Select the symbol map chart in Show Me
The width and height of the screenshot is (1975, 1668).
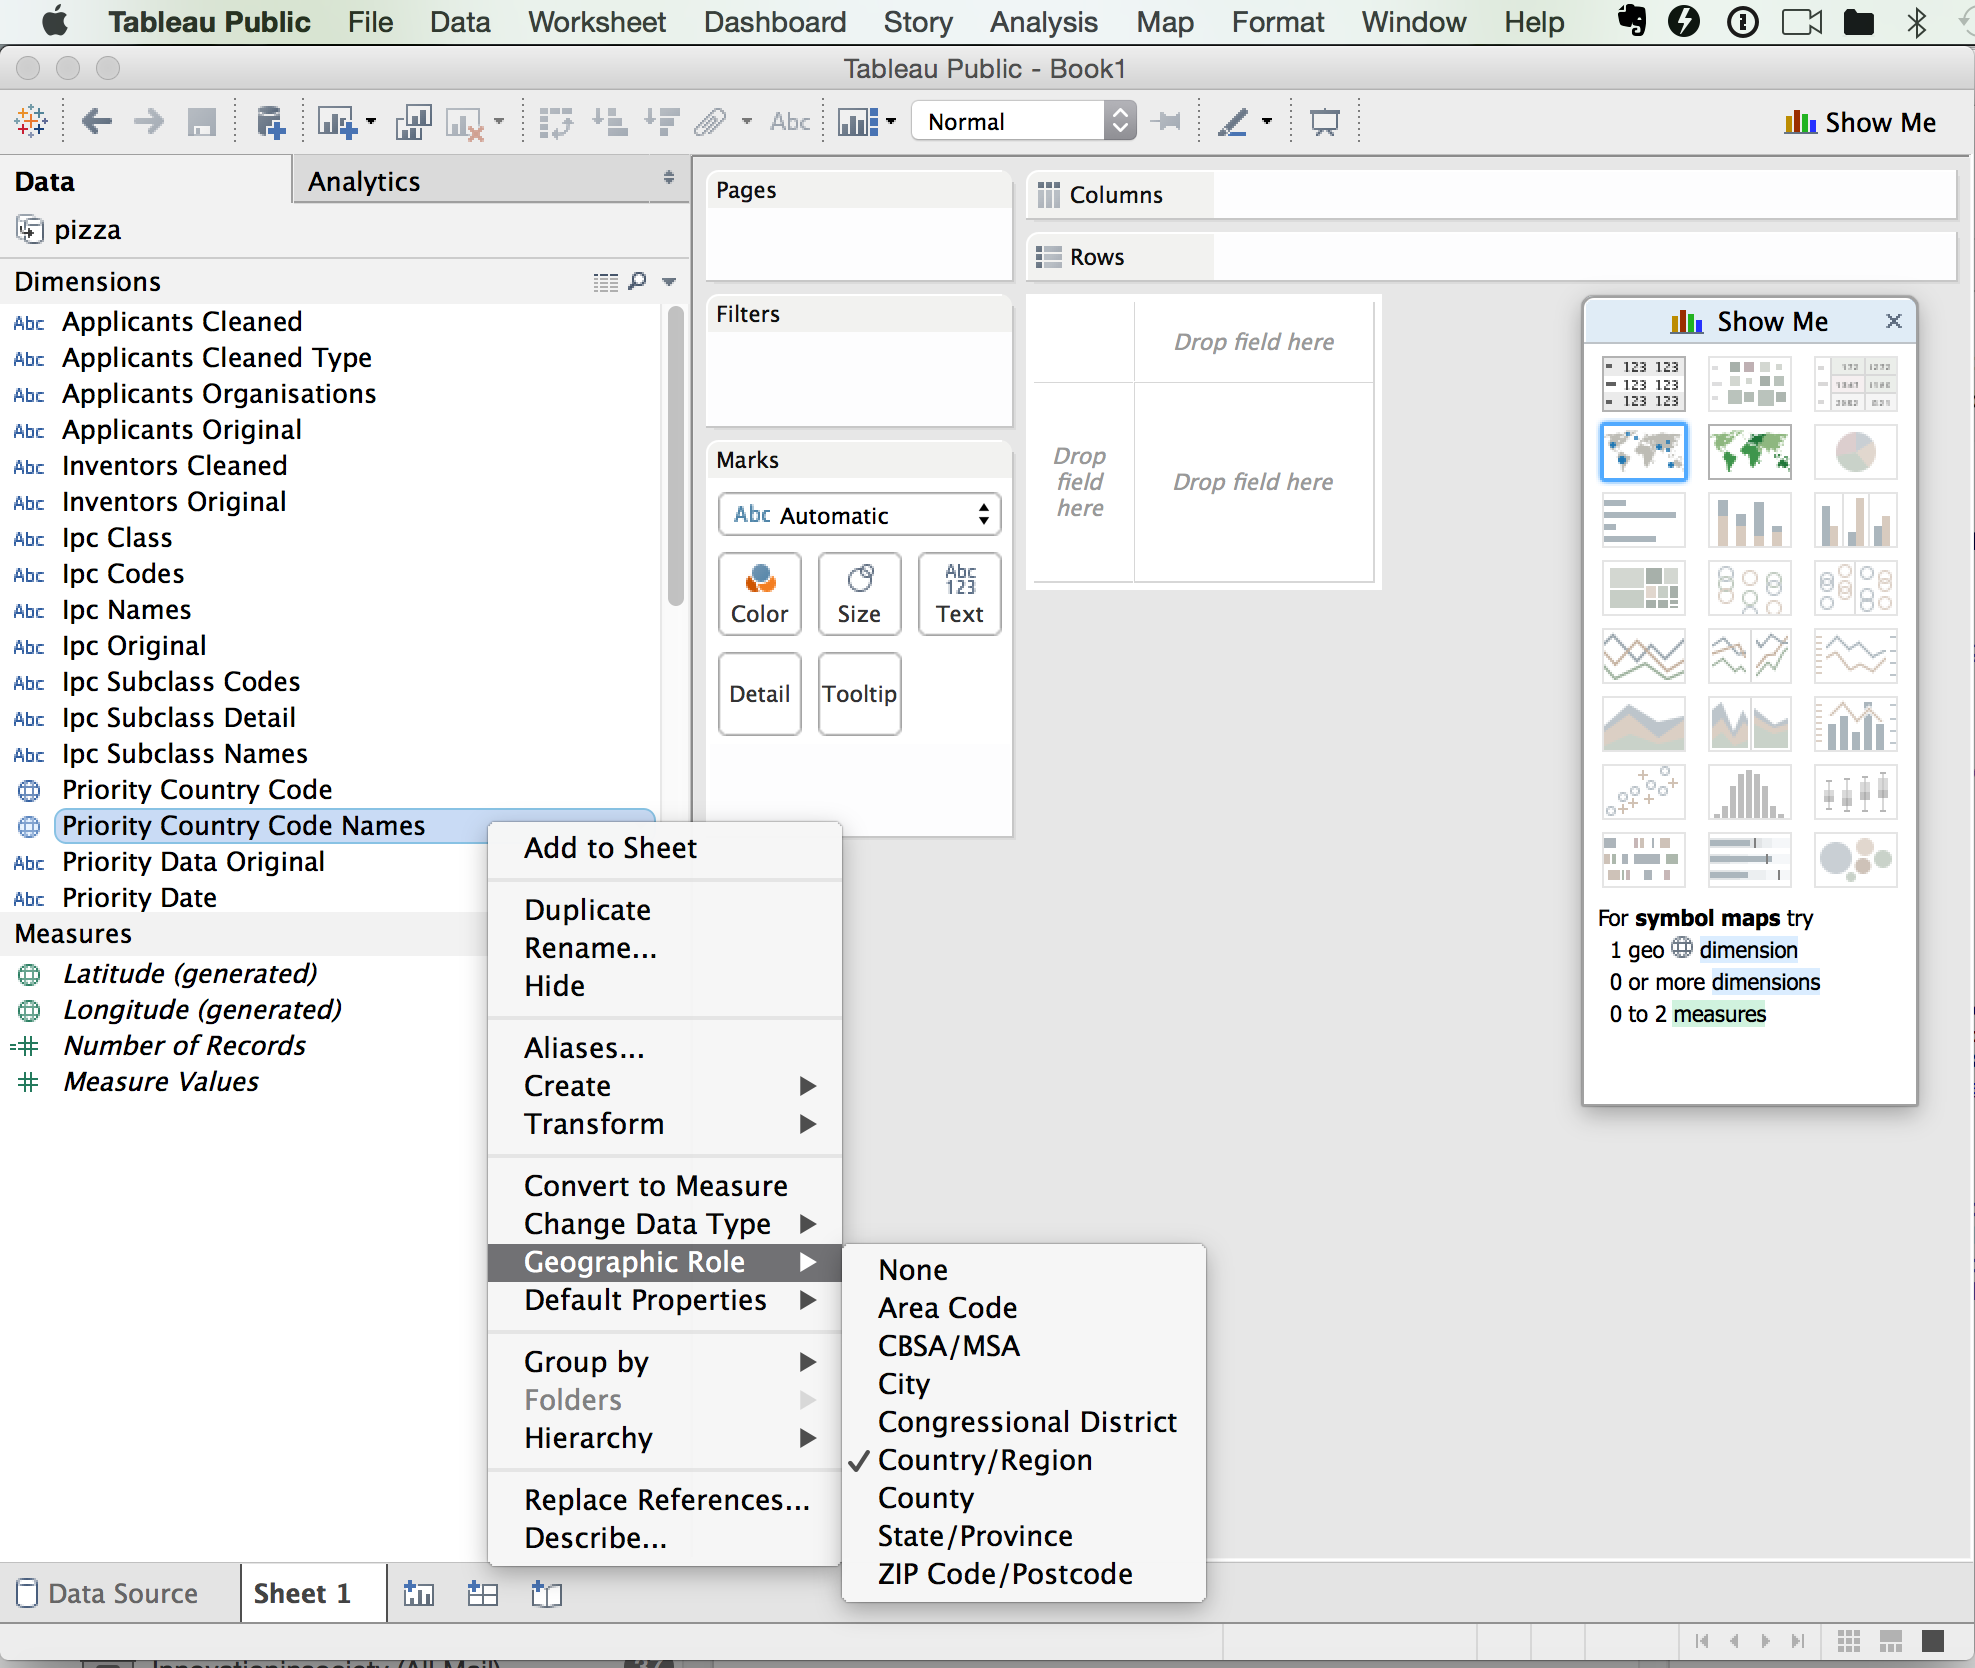point(1644,452)
